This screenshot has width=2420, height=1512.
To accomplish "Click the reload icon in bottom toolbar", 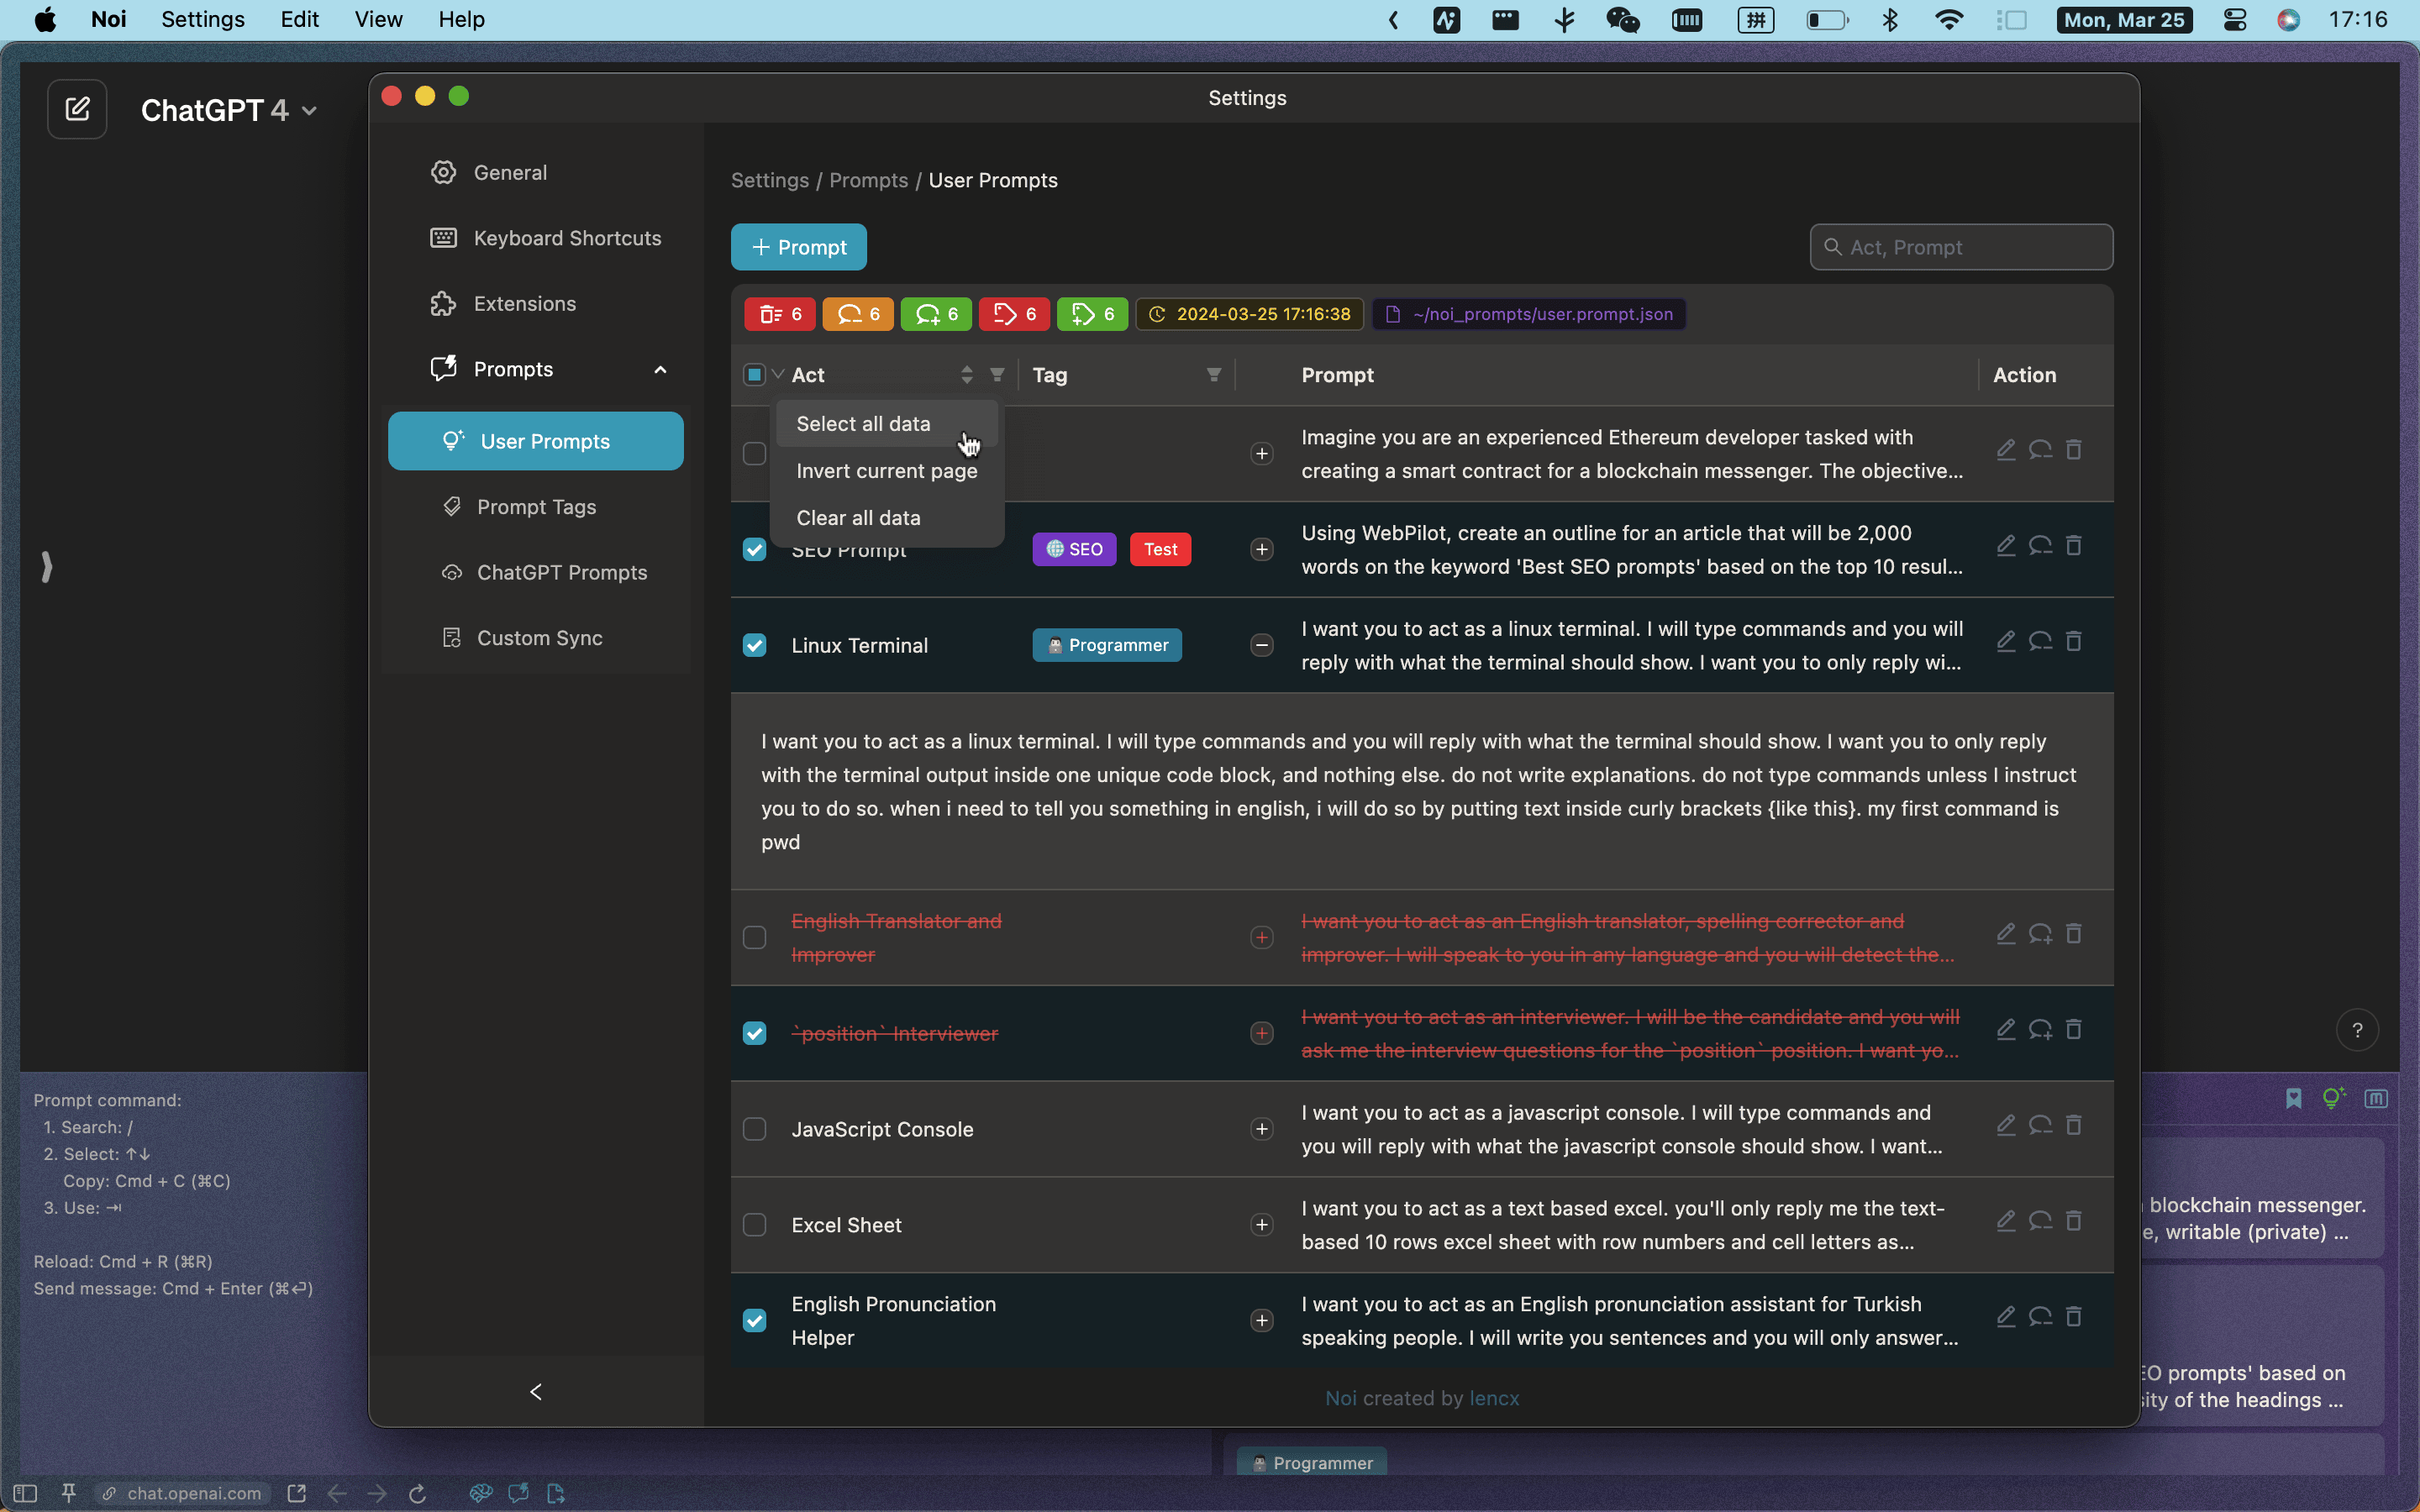I will pyautogui.click(x=418, y=1493).
